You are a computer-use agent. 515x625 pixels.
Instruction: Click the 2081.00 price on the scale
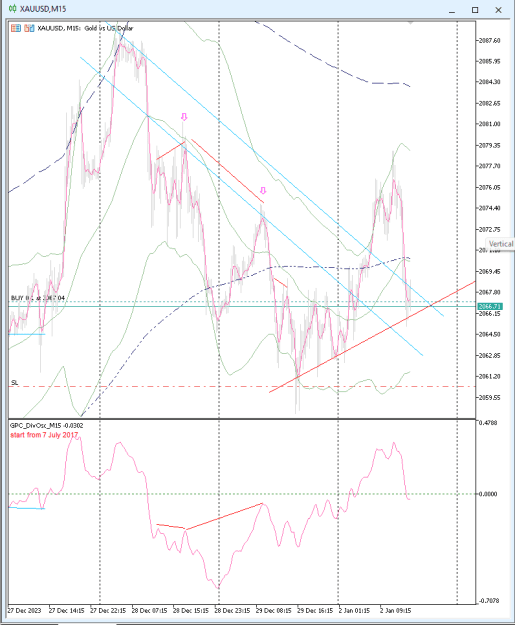coord(490,124)
